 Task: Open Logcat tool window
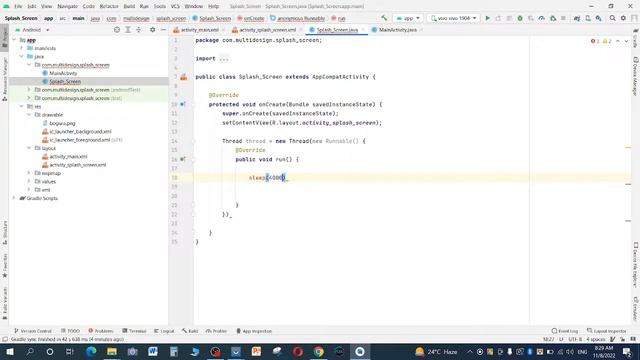point(164,331)
